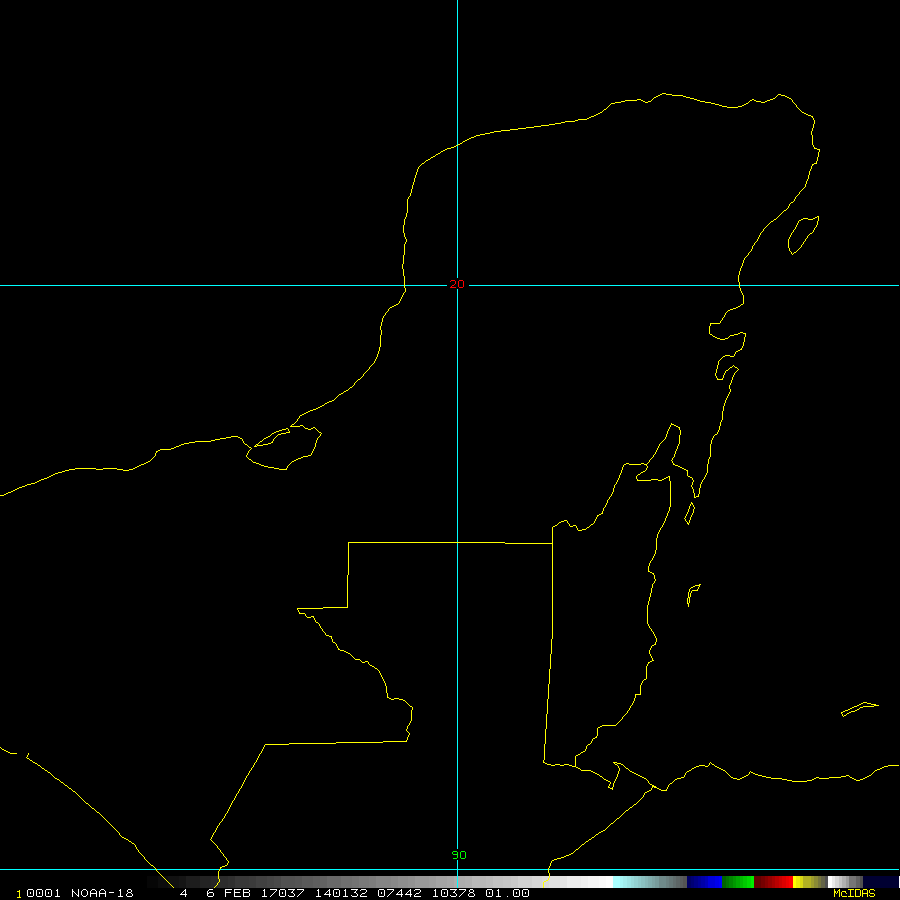Click the green 90 longitude label
Screen dimensions: 900x900
click(458, 855)
